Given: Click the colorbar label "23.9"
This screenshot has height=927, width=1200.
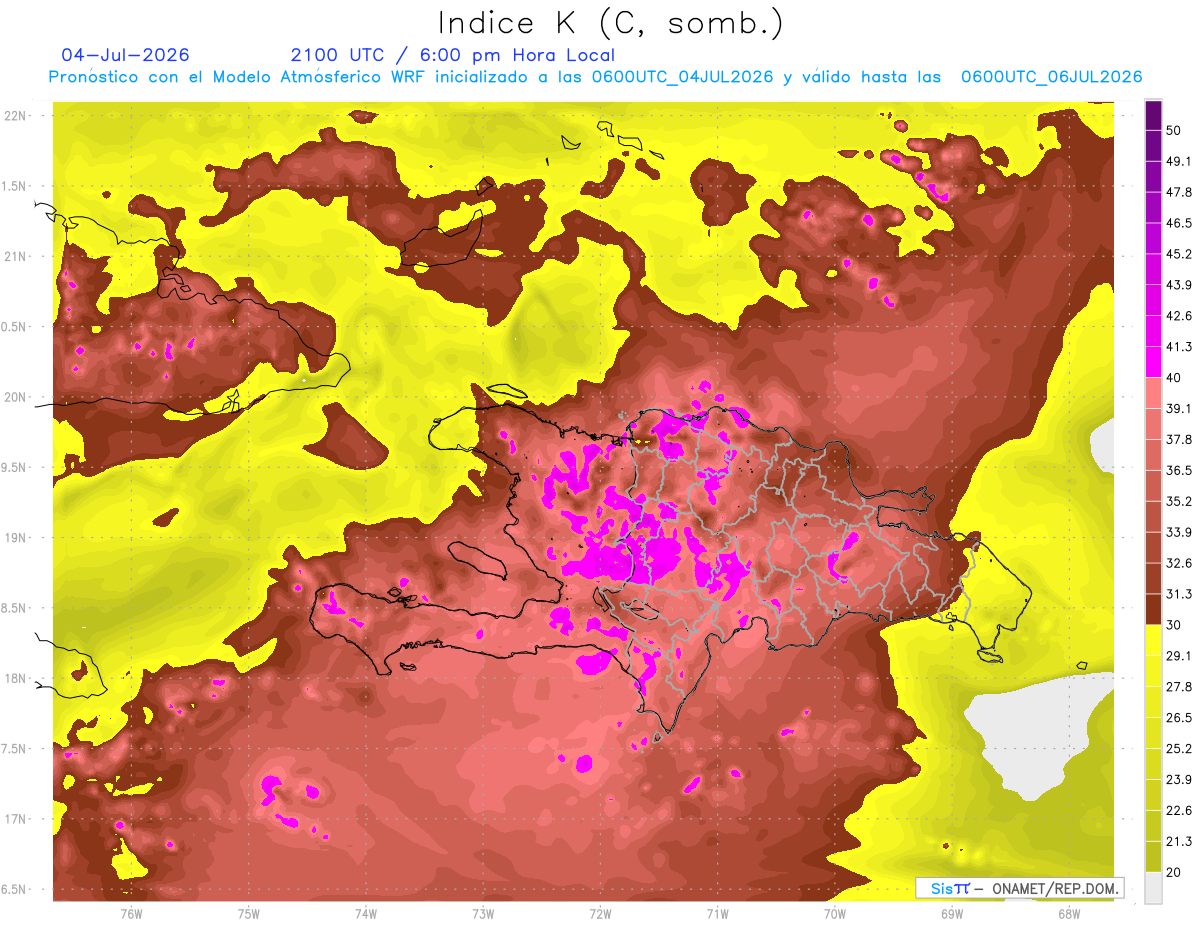Looking at the screenshot, I should pyautogui.click(x=1179, y=779).
